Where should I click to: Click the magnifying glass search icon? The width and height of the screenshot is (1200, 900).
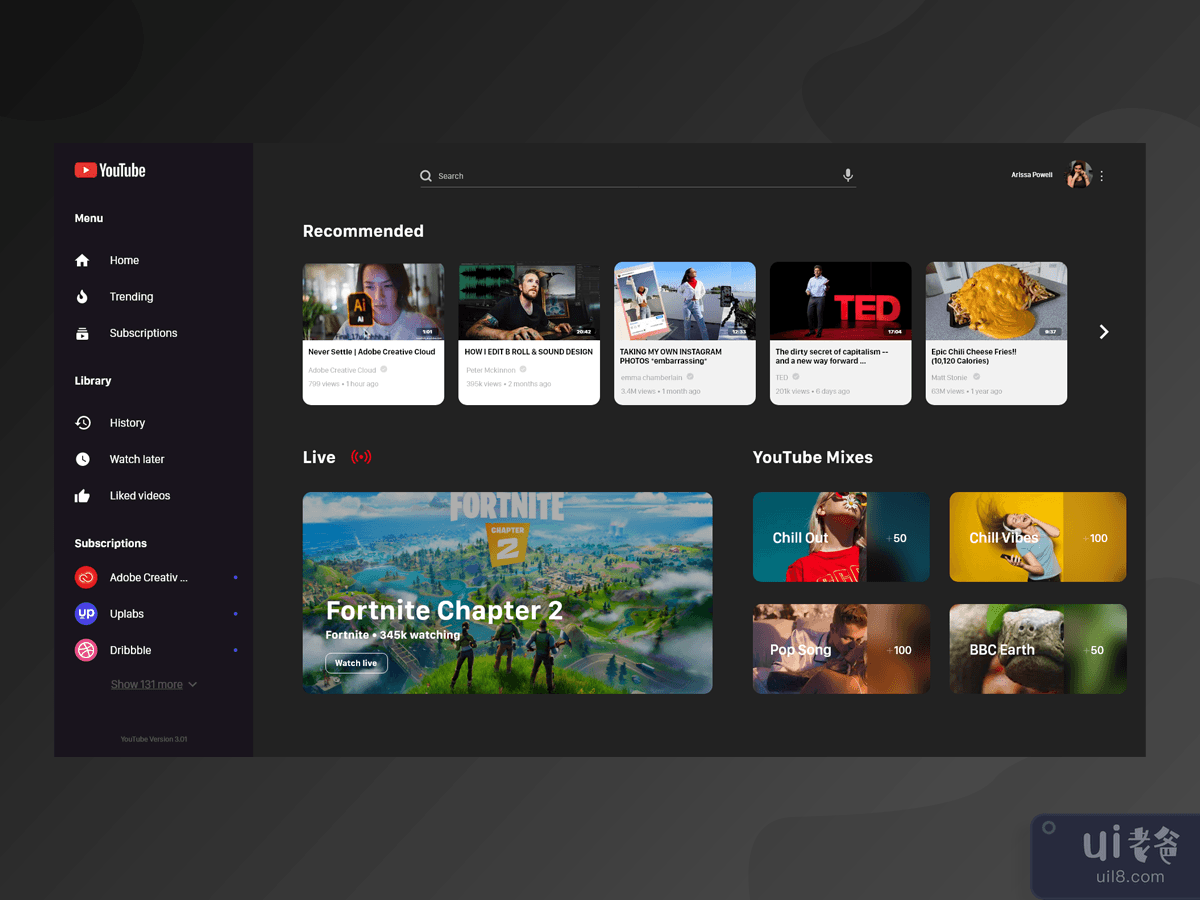pyautogui.click(x=426, y=176)
